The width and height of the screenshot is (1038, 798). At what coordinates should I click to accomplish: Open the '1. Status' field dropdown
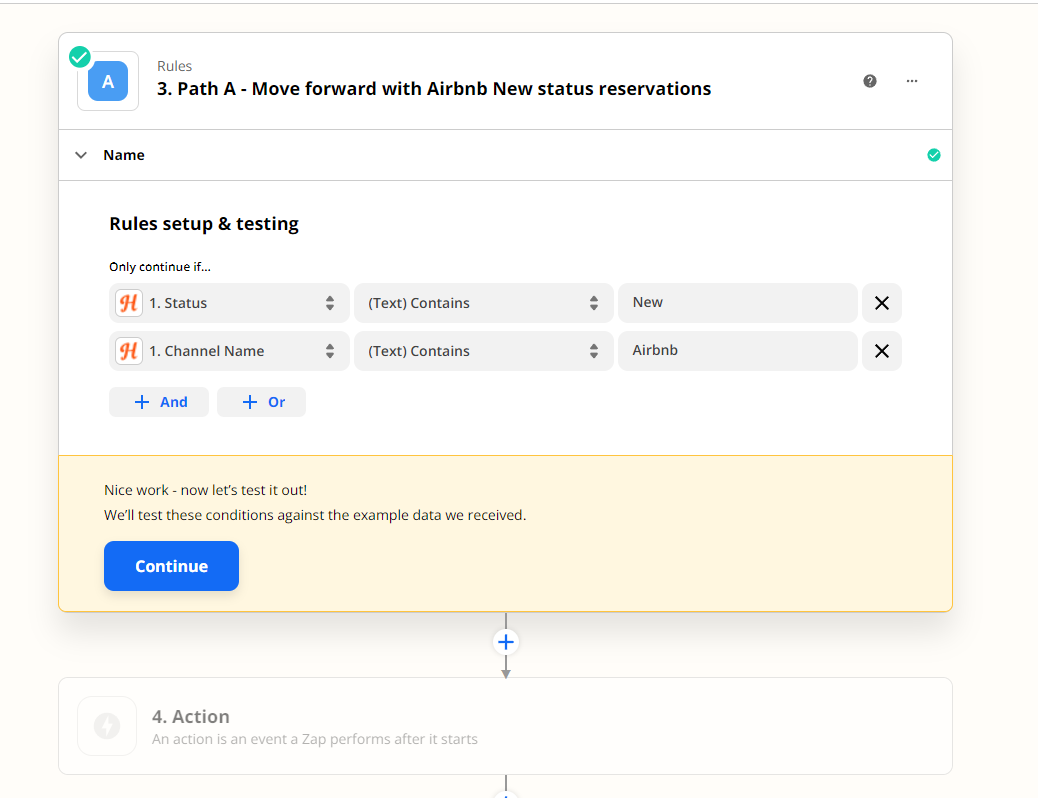click(x=229, y=303)
